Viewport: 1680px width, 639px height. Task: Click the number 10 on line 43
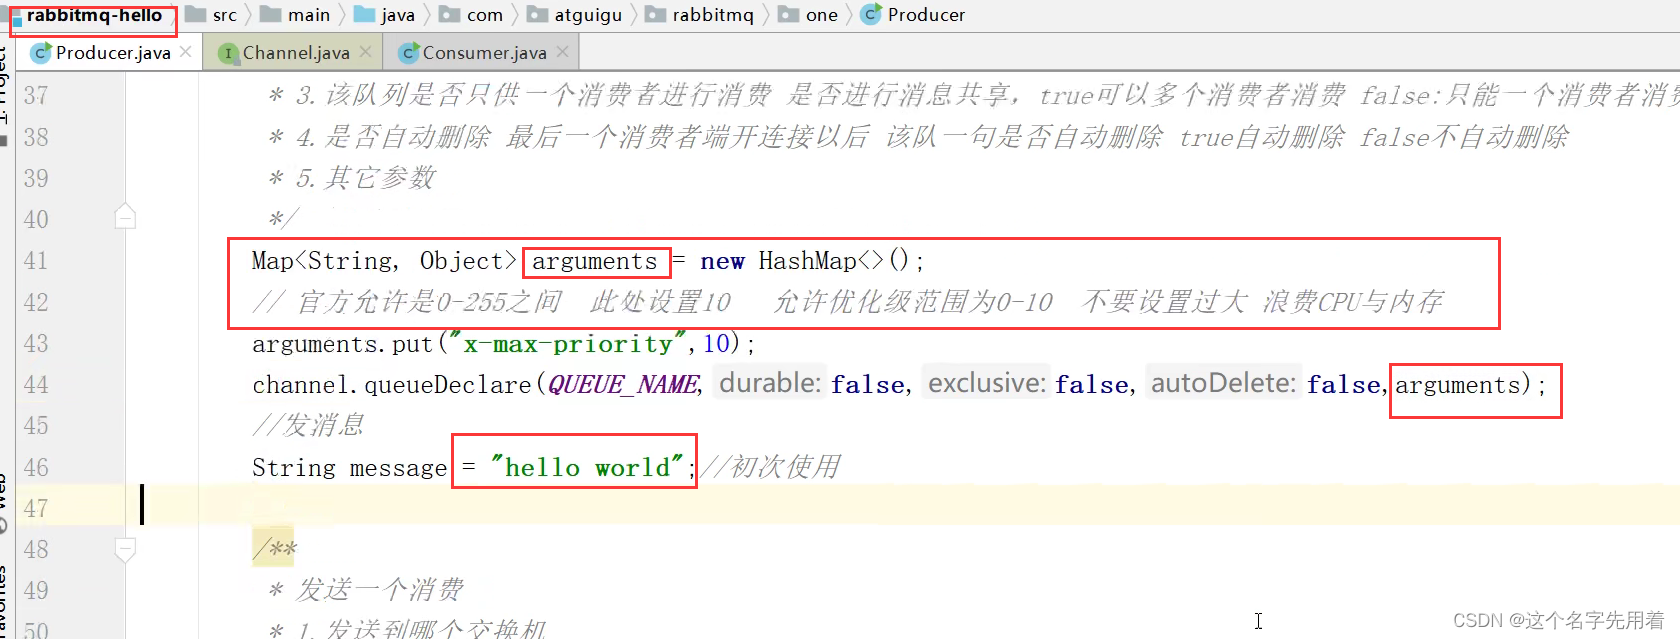point(716,344)
